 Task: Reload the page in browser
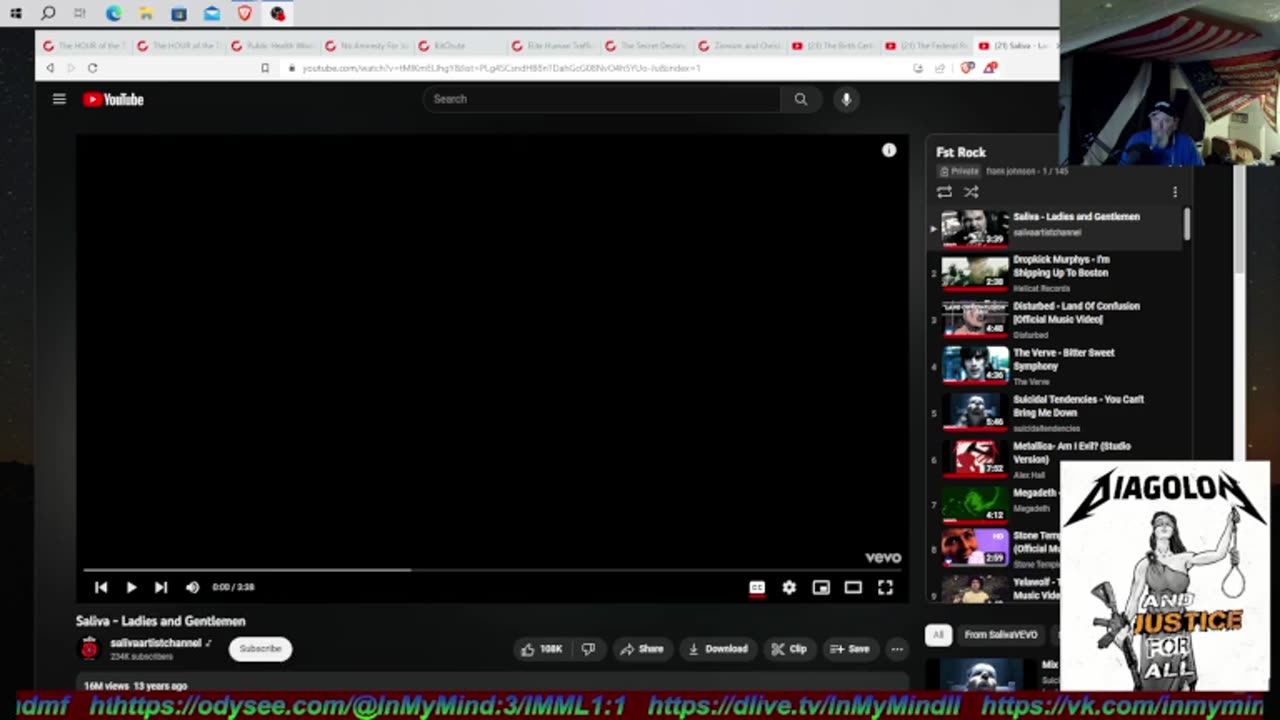(92, 68)
